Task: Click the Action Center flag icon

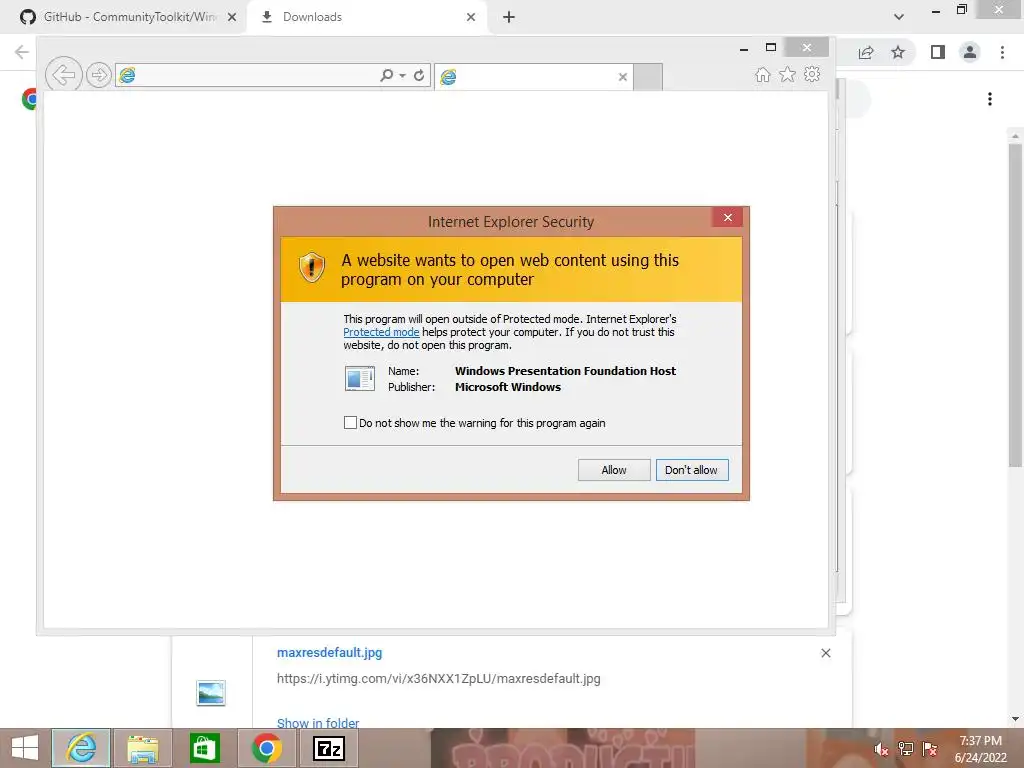Action: pyautogui.click(x=930, y=749)
